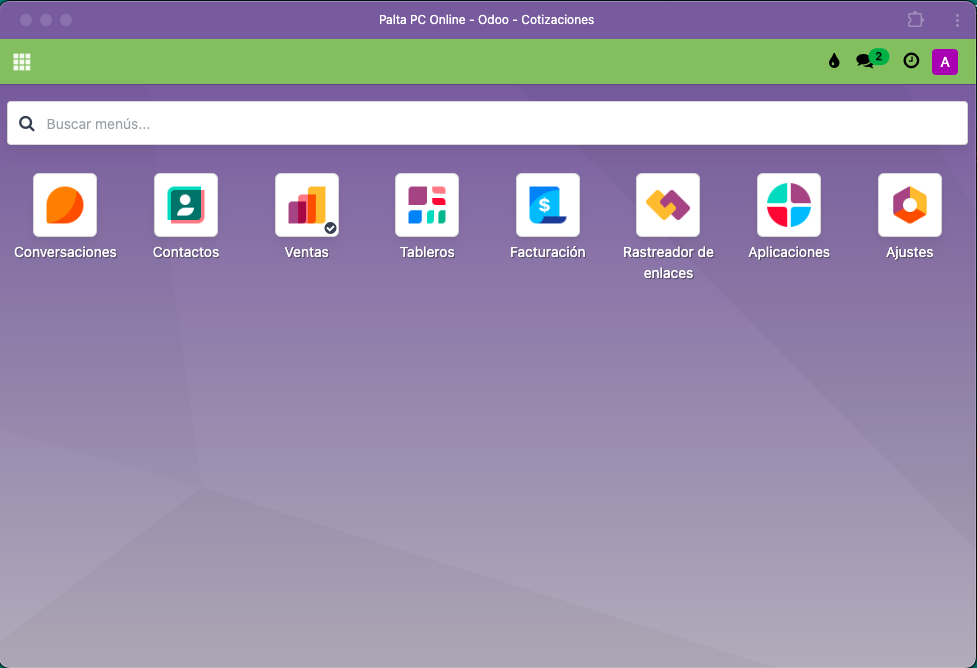
Task: Click the Buscar menús search field
Action: coord(500,124)
